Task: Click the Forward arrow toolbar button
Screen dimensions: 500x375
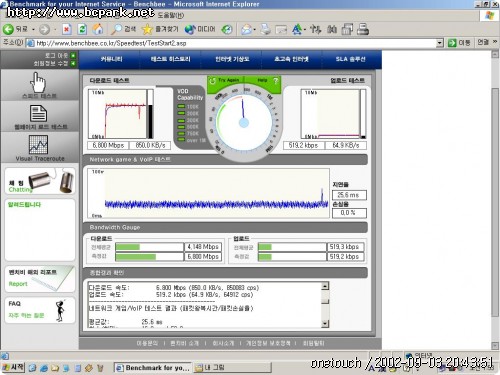Action: 44,29
